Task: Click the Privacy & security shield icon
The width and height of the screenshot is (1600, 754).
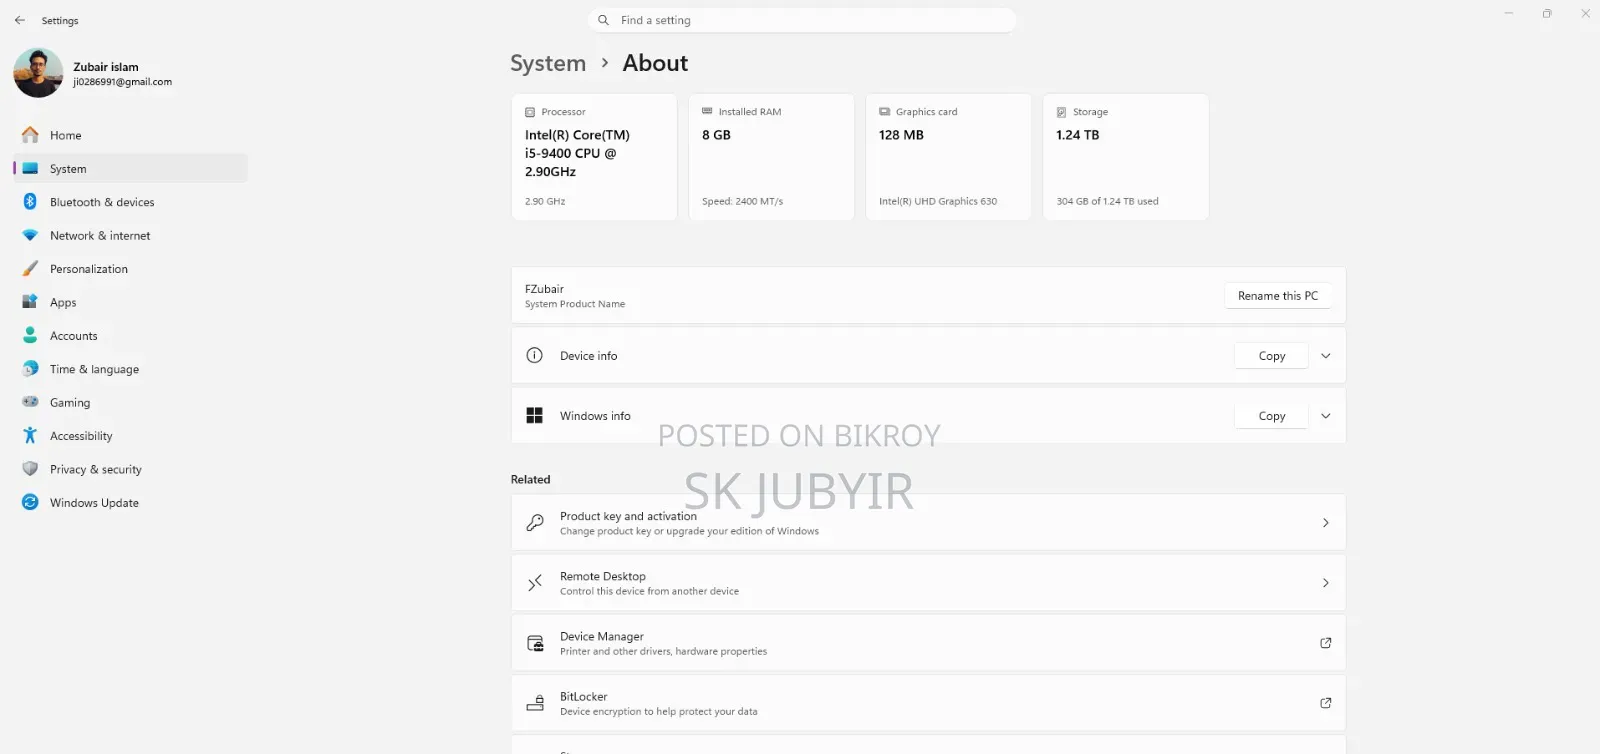Action: (x=30, y=469)
